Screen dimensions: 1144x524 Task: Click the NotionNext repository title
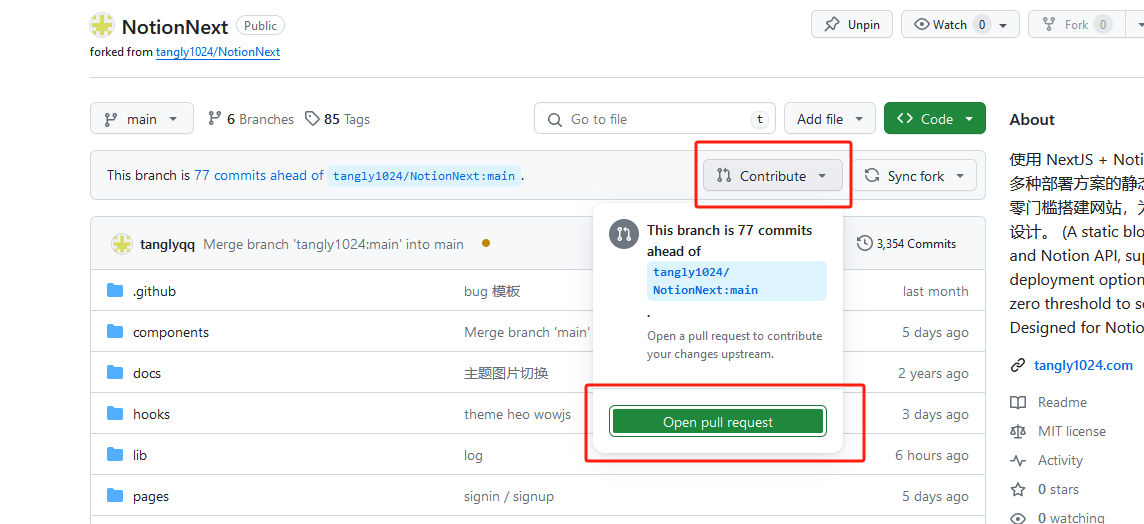coord(175,27)
